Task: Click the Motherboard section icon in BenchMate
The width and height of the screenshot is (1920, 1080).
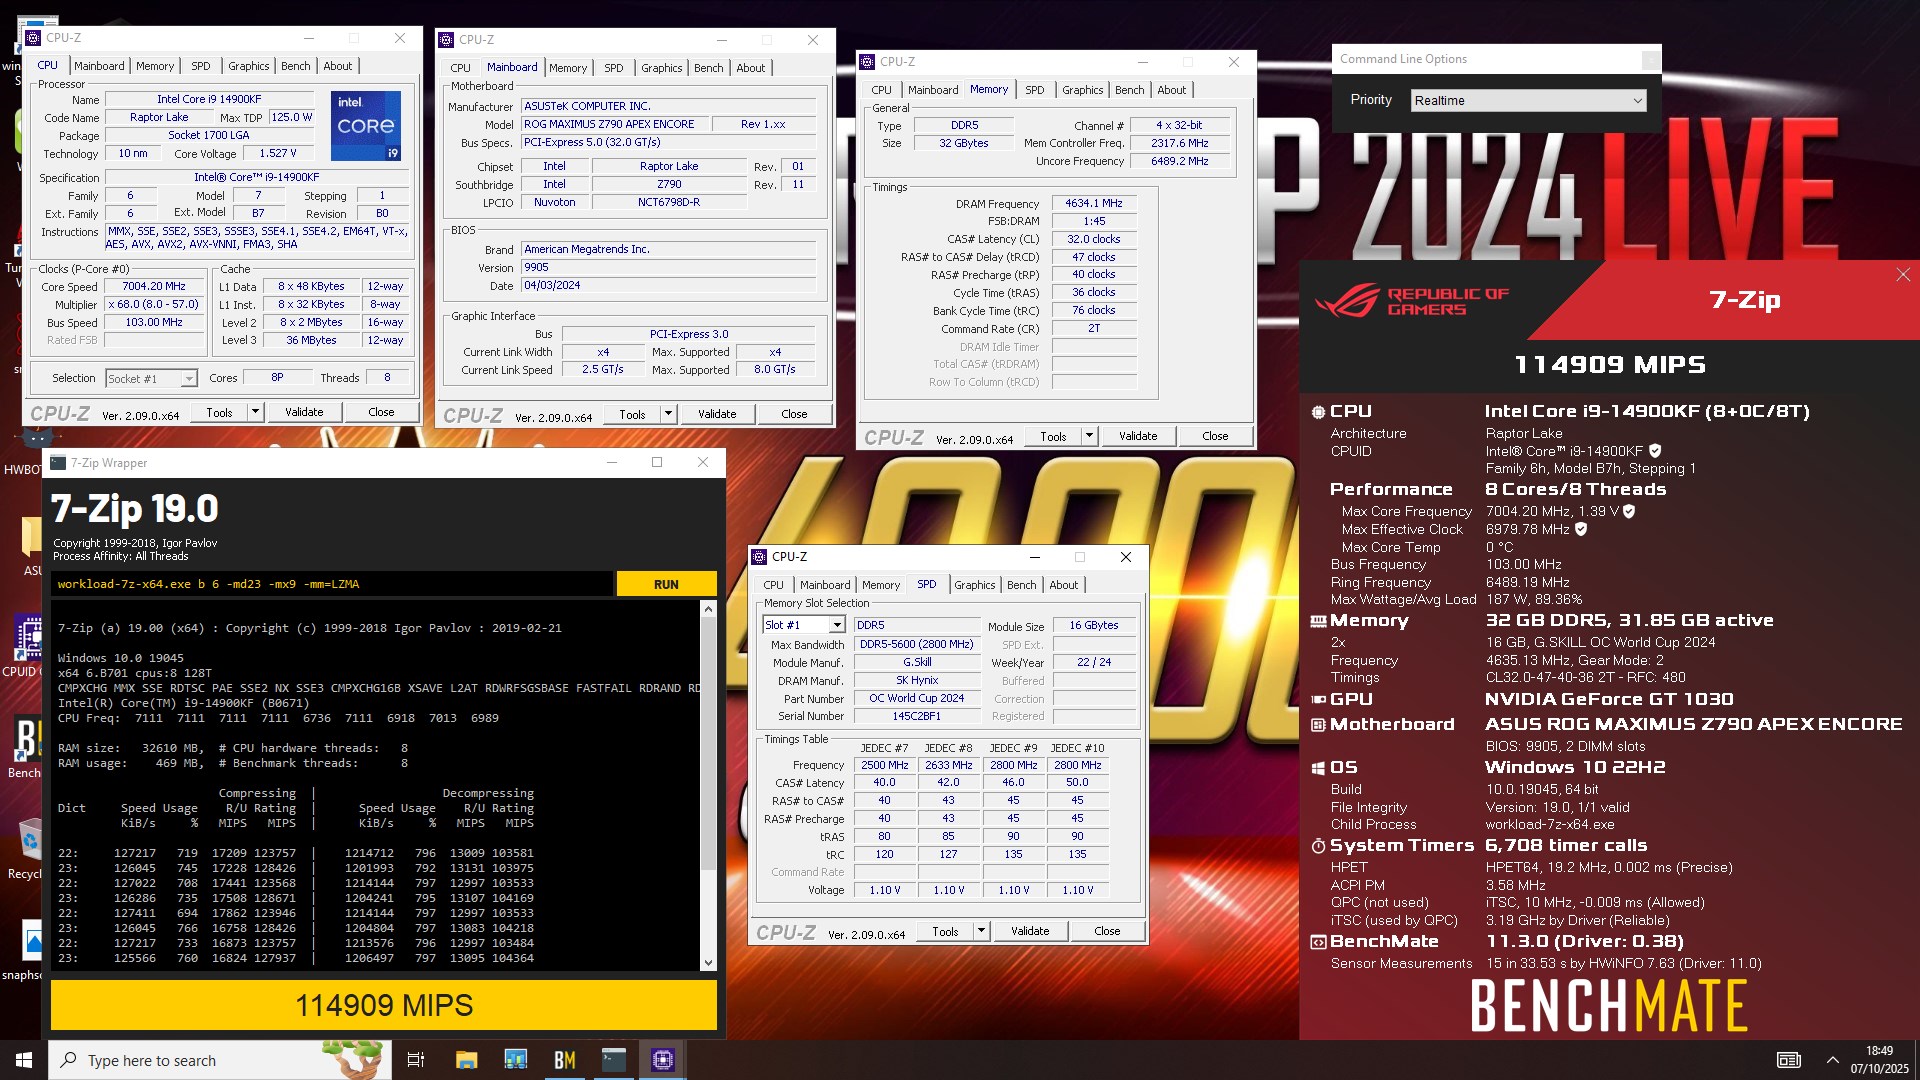Action: (1318, 725)
